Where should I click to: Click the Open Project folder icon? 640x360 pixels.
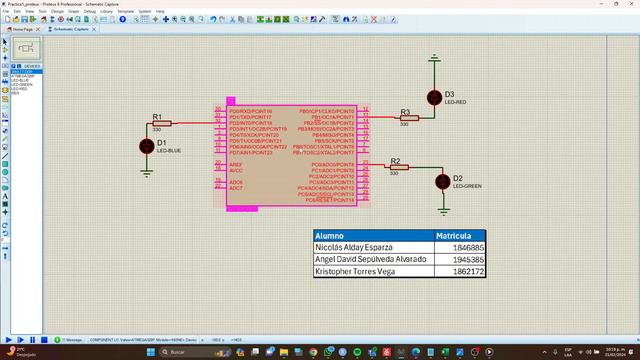click(x=16, y=19)
